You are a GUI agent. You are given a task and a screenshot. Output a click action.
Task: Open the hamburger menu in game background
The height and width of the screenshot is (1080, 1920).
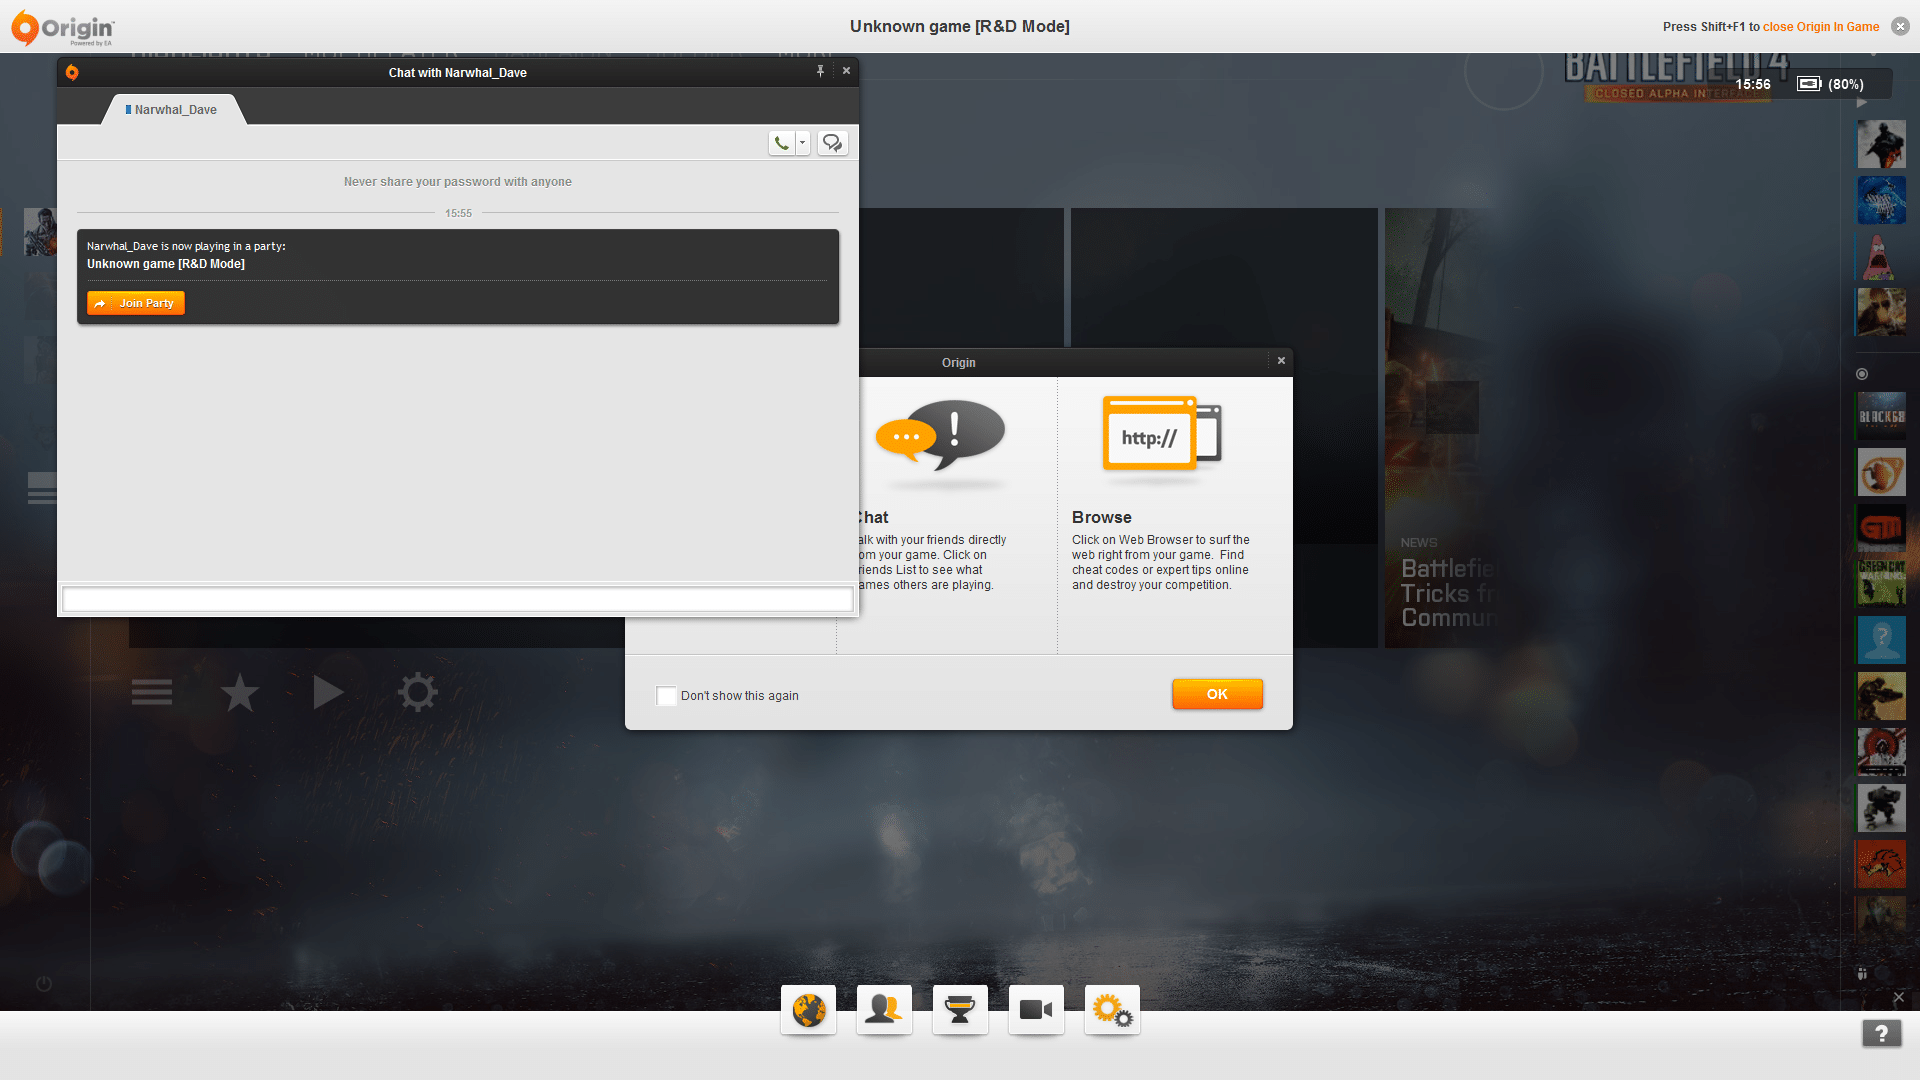[x=152, y=692]
